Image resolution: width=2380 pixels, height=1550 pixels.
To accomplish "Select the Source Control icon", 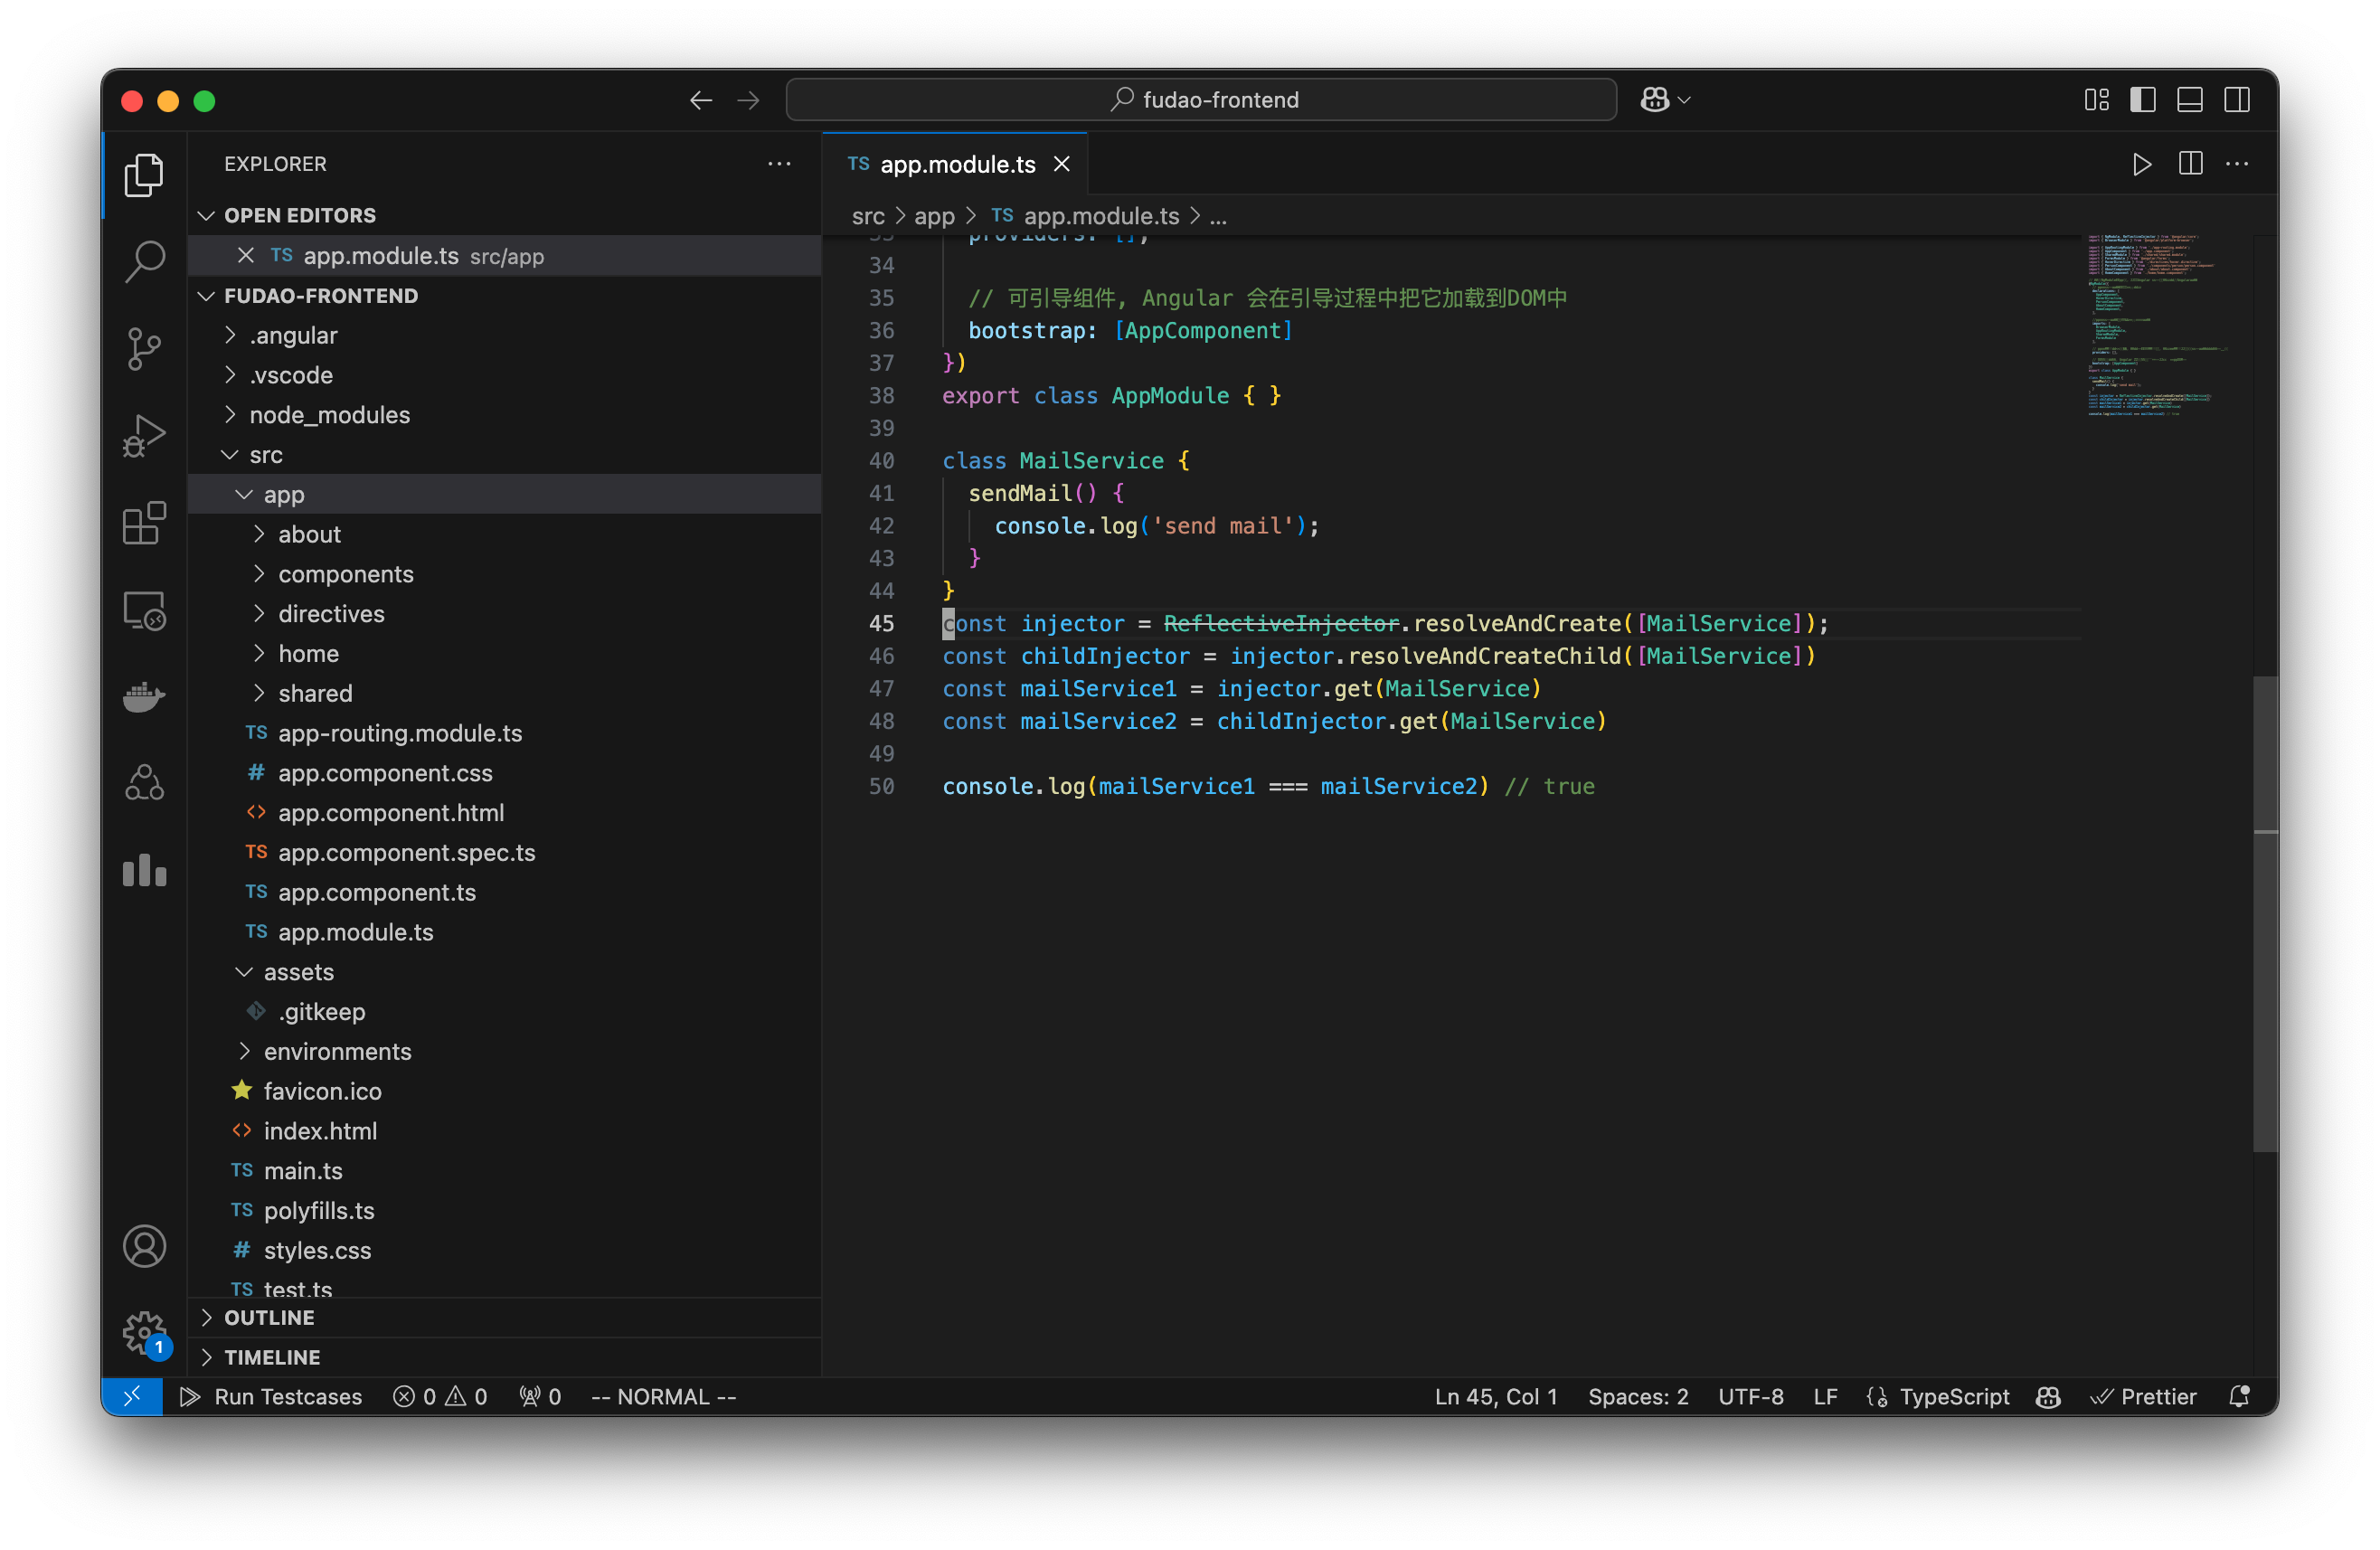I will (x=145, y=349).
